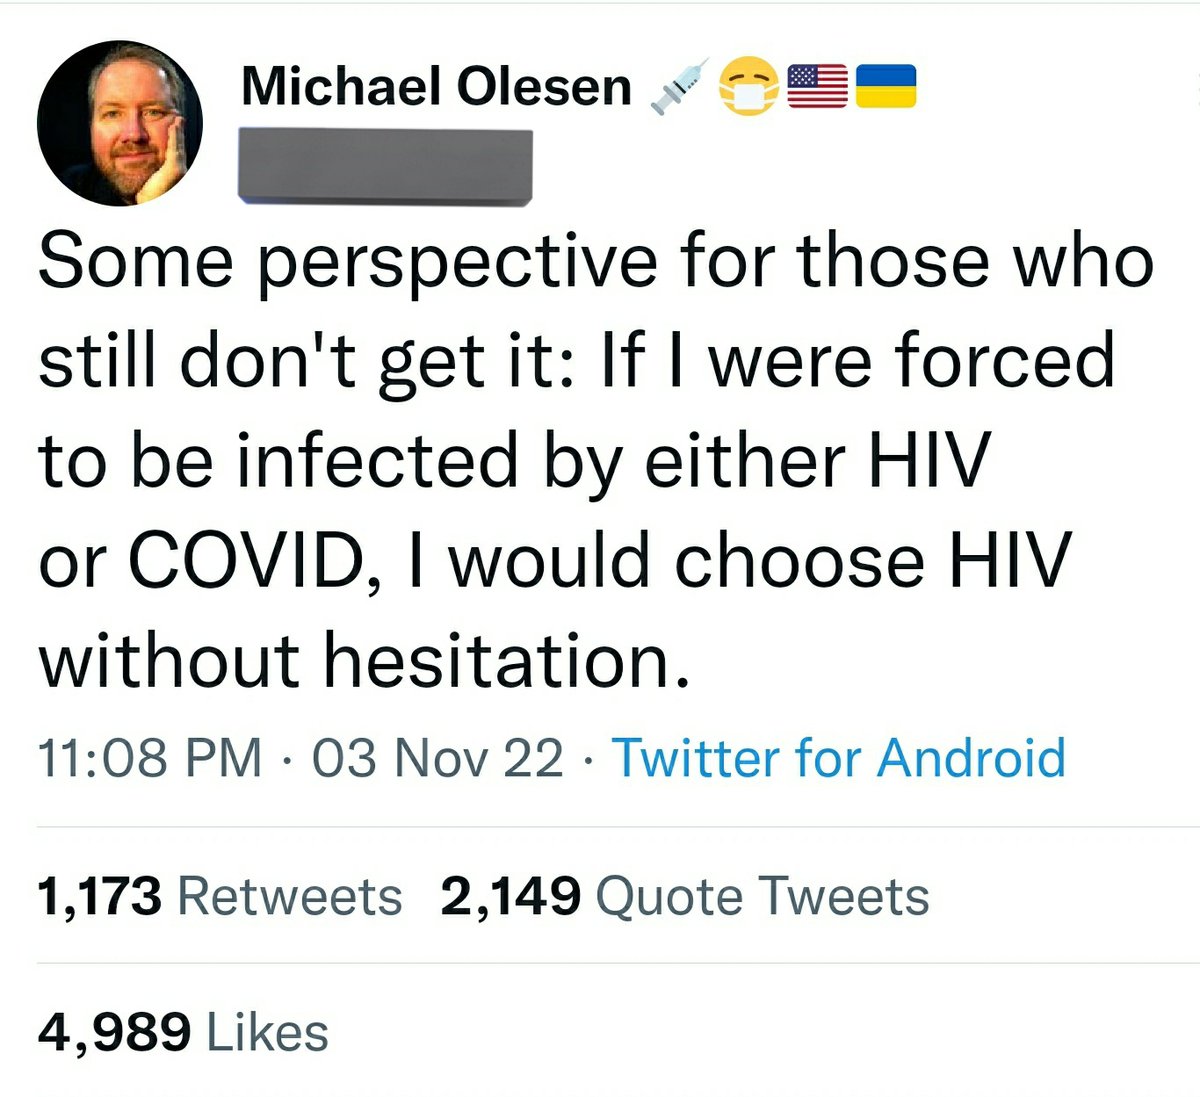Viewport: 1200px width, 1097px height.
Task: Show the 4,989 Likes list
Action: click(x=183, y=1032)
